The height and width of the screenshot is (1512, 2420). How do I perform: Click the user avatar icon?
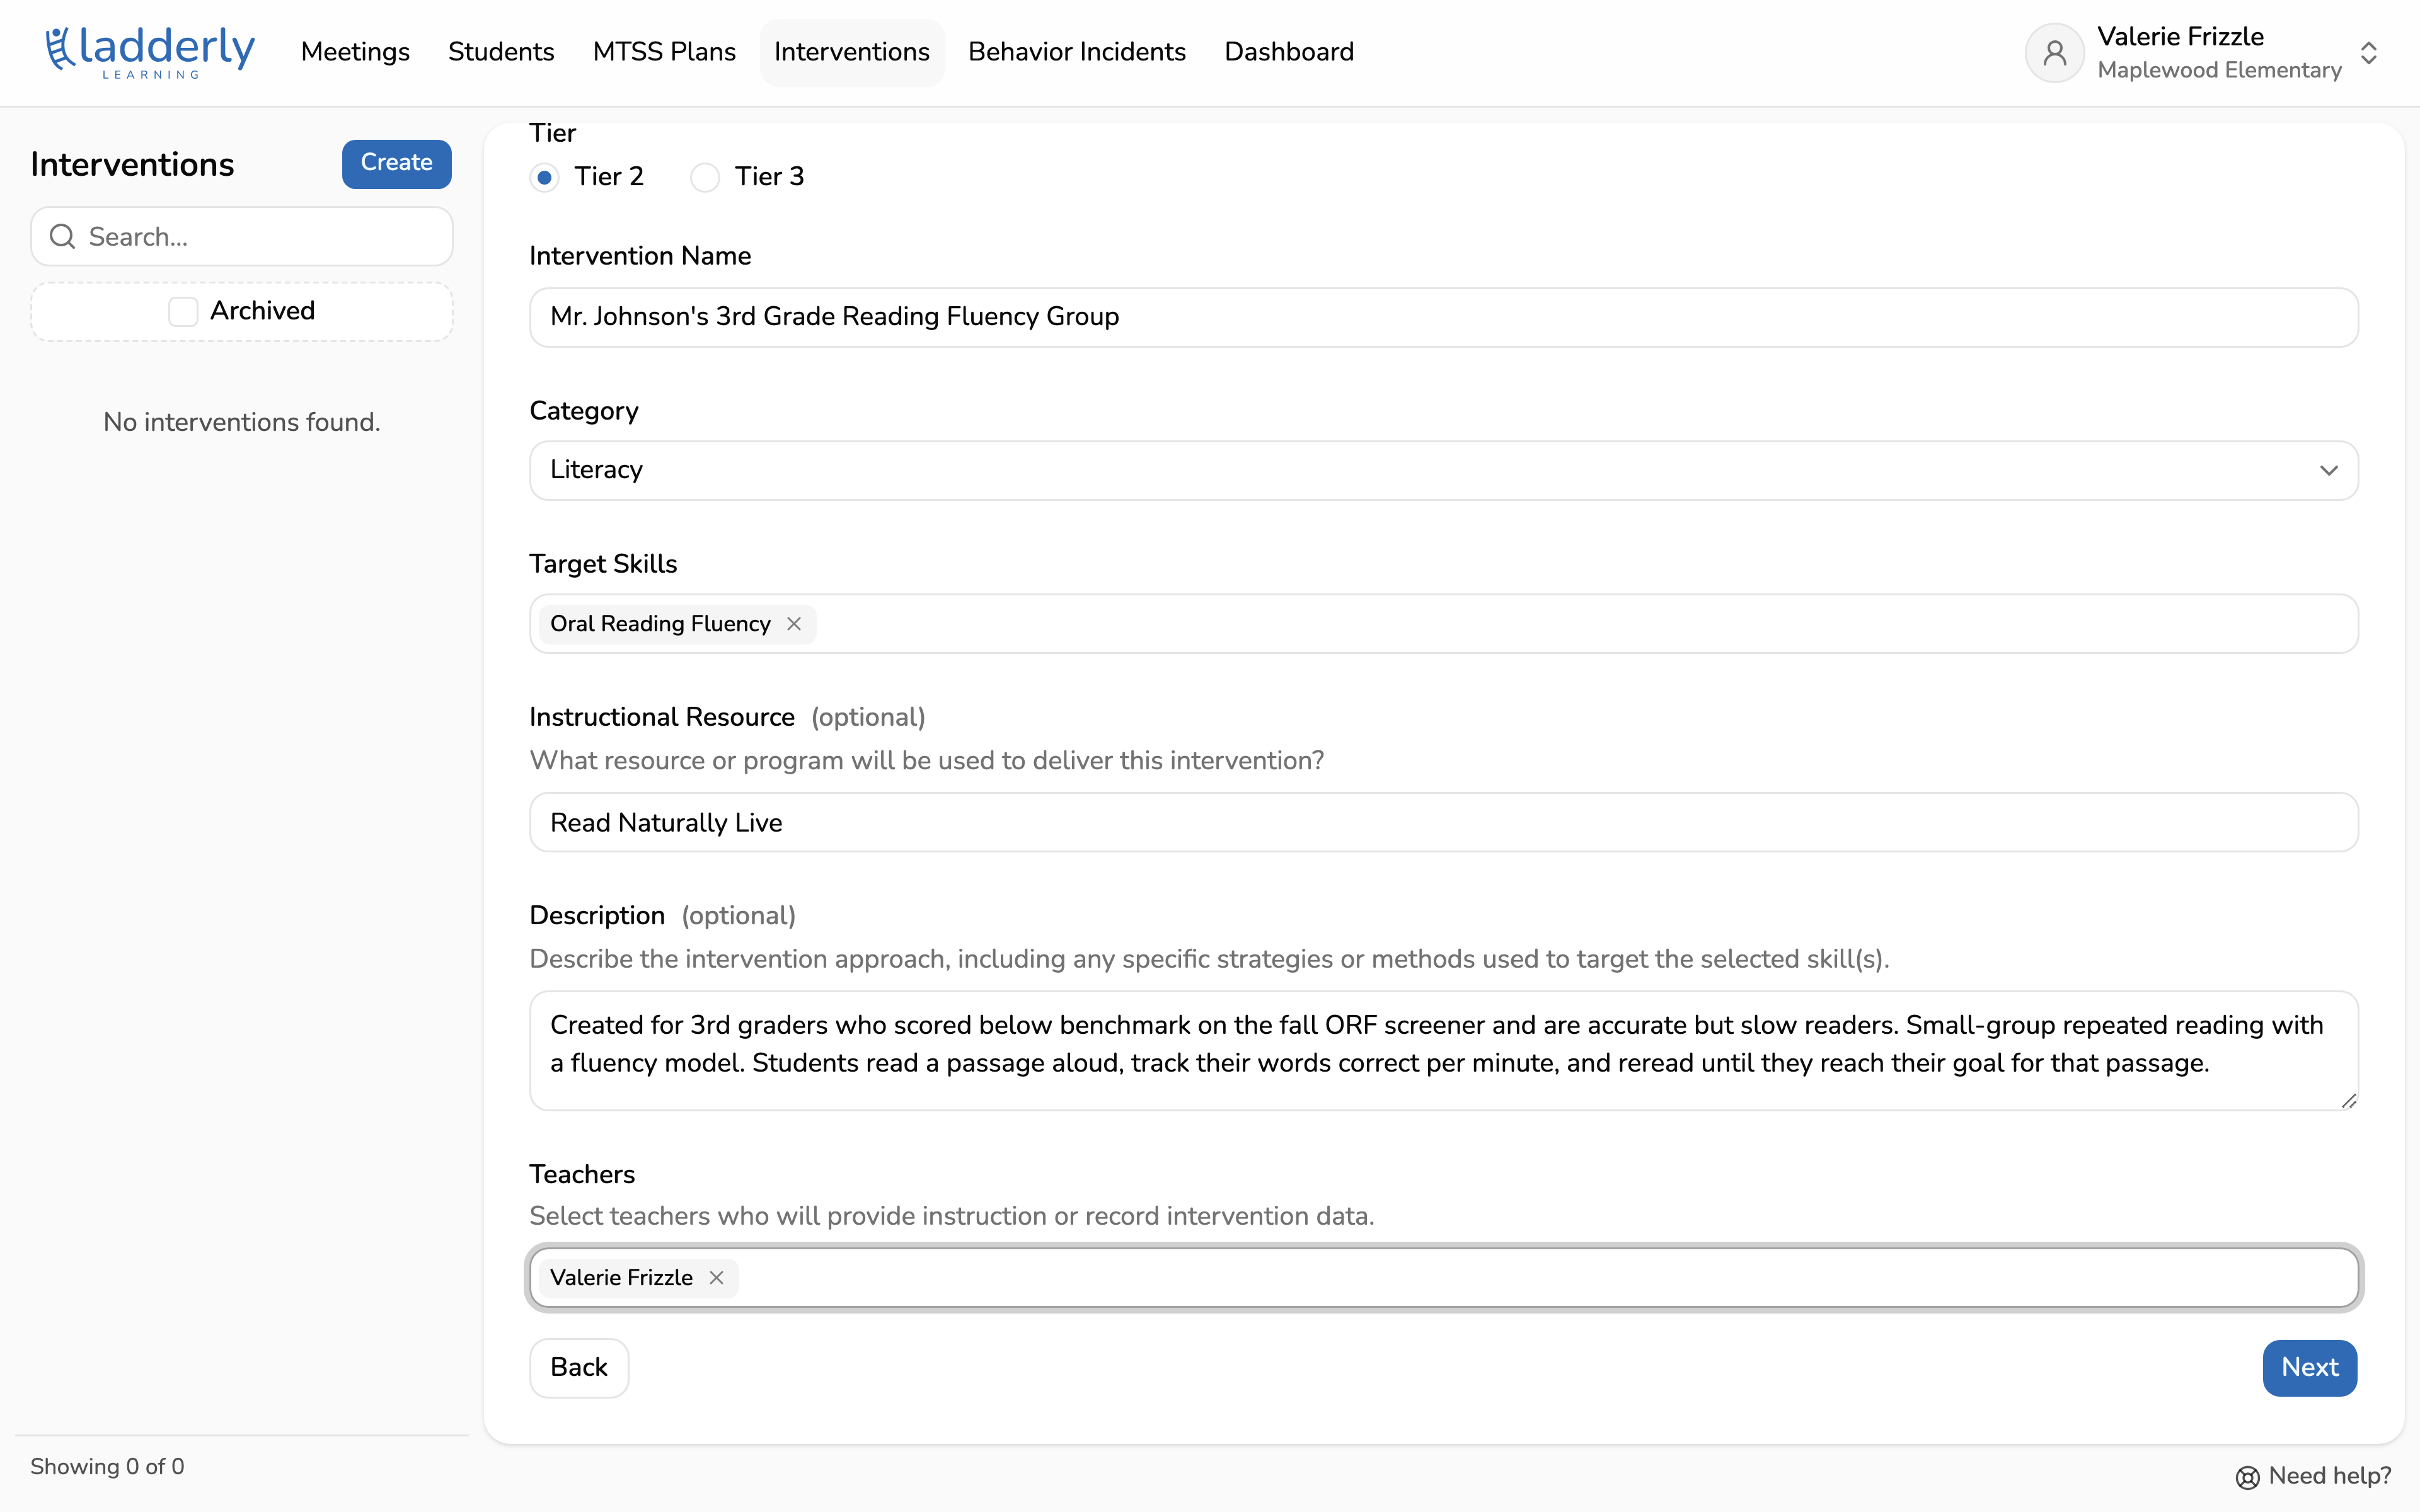[x=2054, y=52]
